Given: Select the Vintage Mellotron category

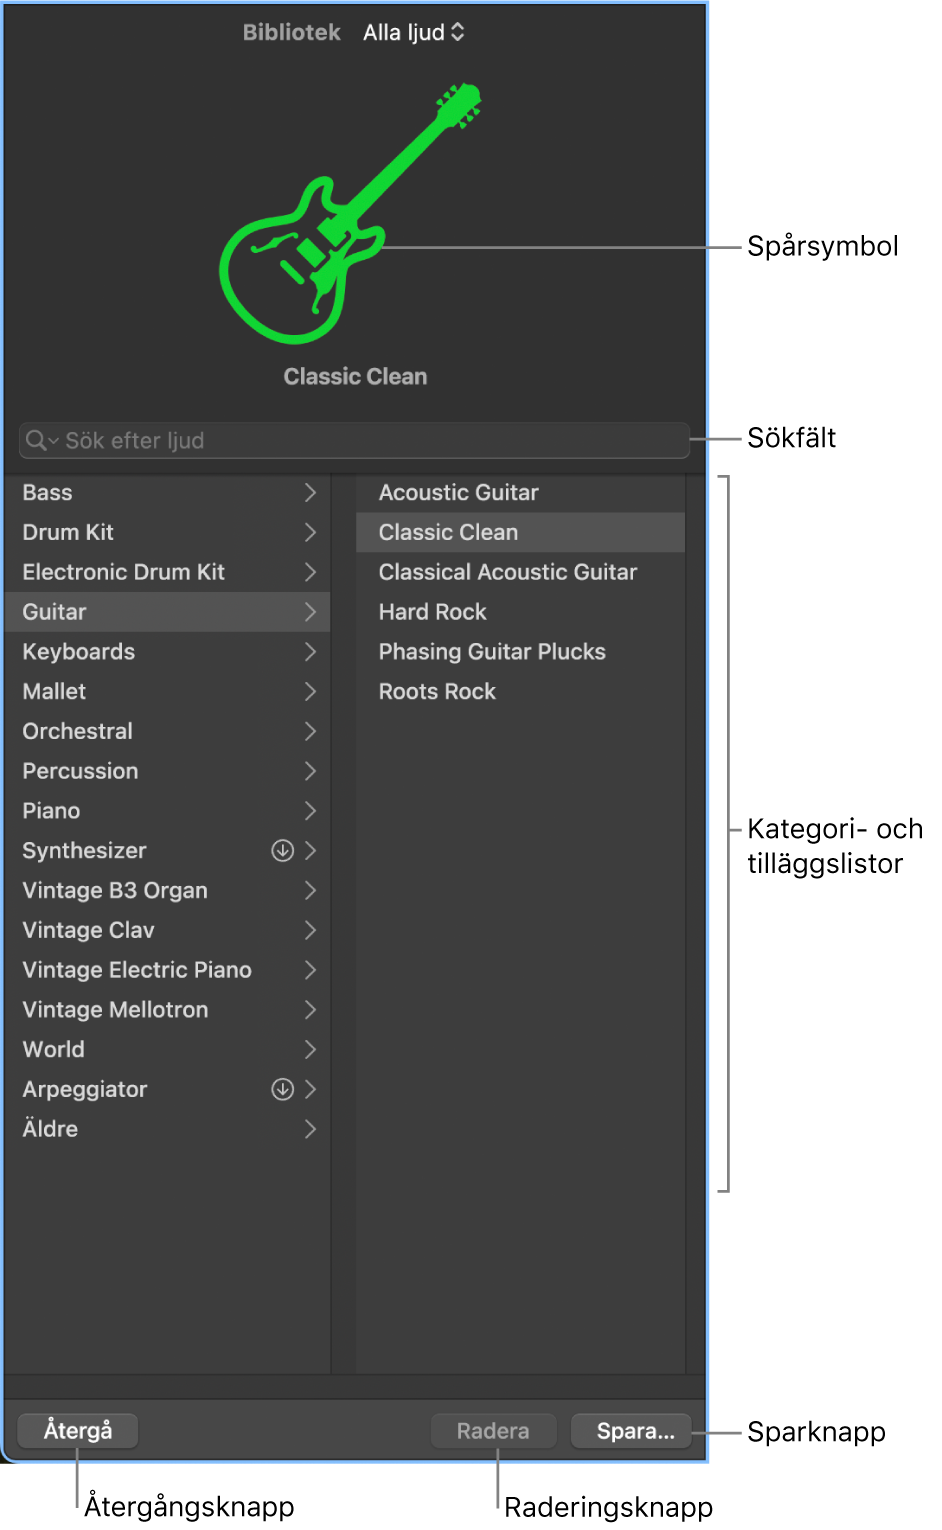Looking at the screenshot, I should coord(167,1010).
